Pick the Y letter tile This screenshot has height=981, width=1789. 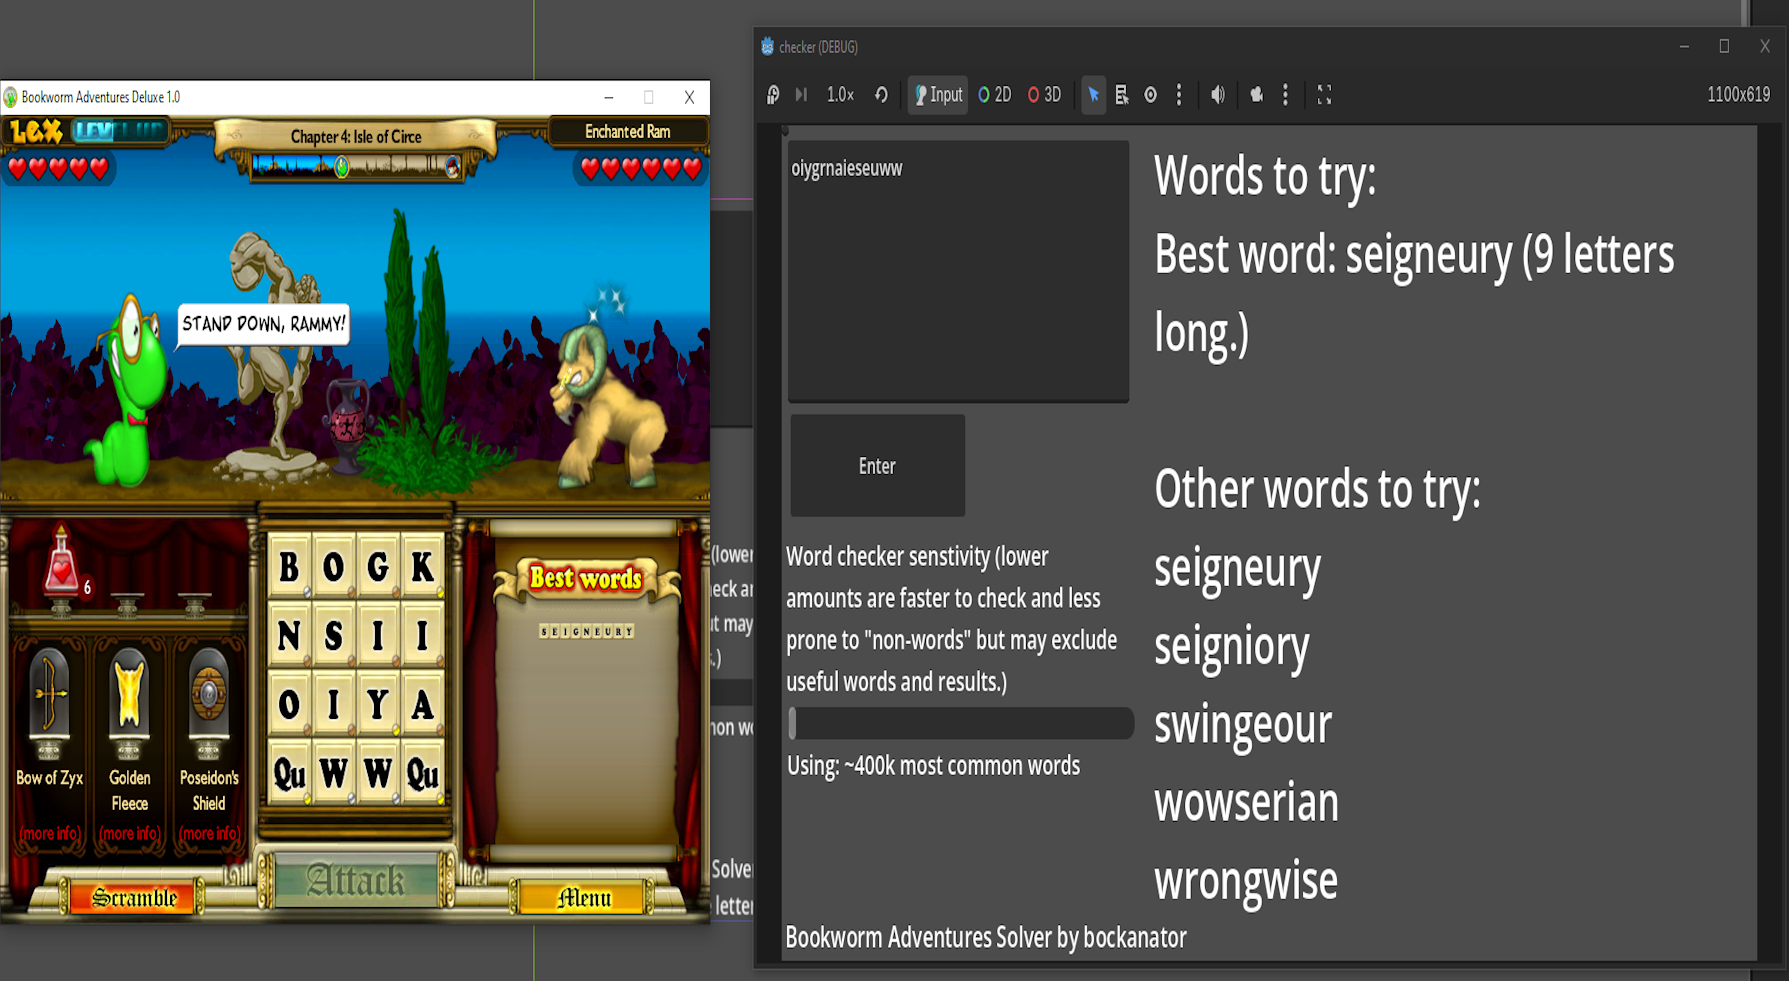click(x=378, y=705)
